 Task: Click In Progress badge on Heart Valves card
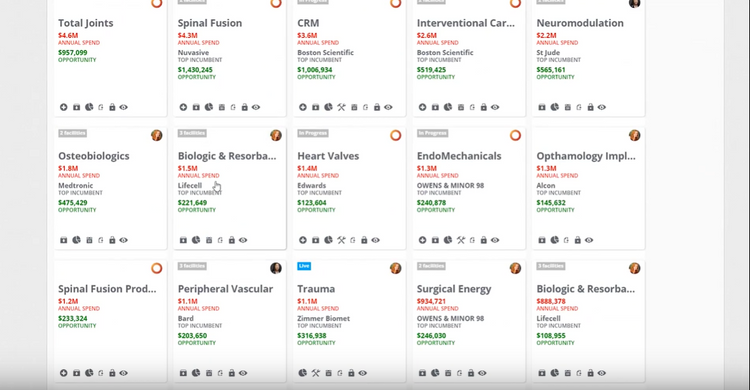313,133
